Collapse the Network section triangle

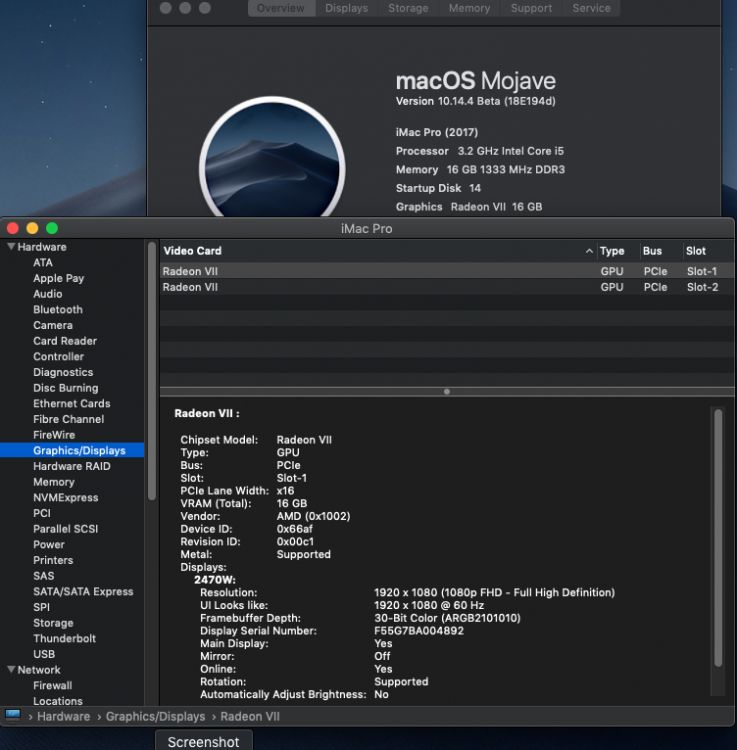pos(11,670)
